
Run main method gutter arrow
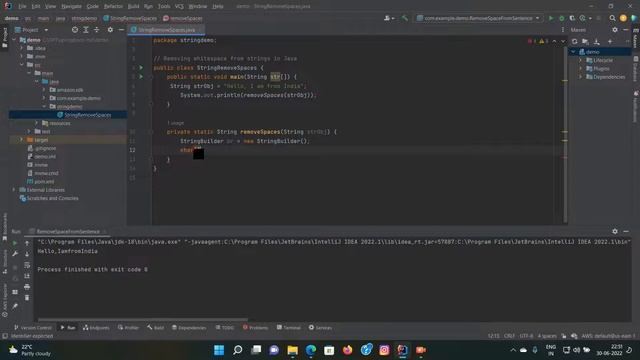tap(141, 77)
